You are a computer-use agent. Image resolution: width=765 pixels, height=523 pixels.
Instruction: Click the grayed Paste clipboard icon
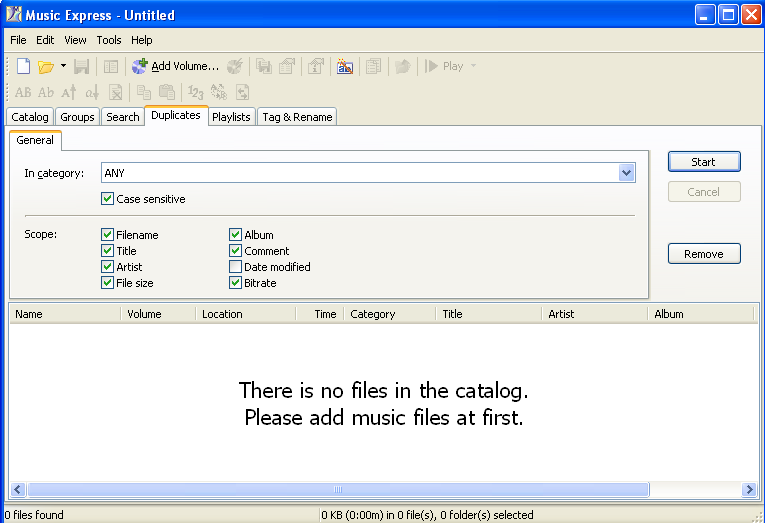(x=167, y=92)
